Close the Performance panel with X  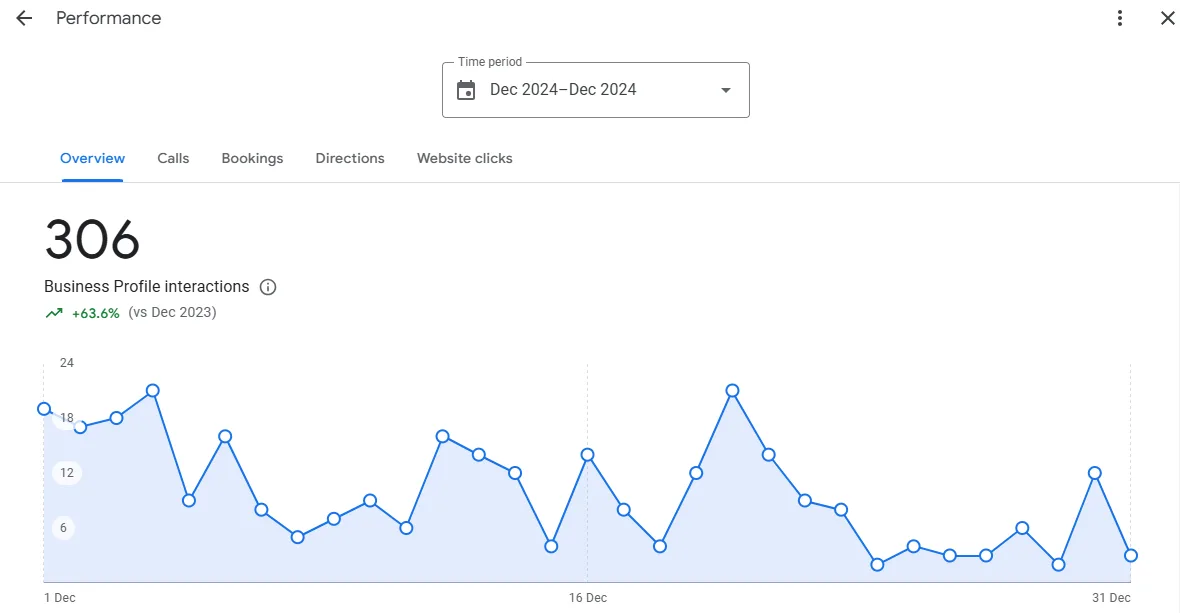click(1167, 18)
